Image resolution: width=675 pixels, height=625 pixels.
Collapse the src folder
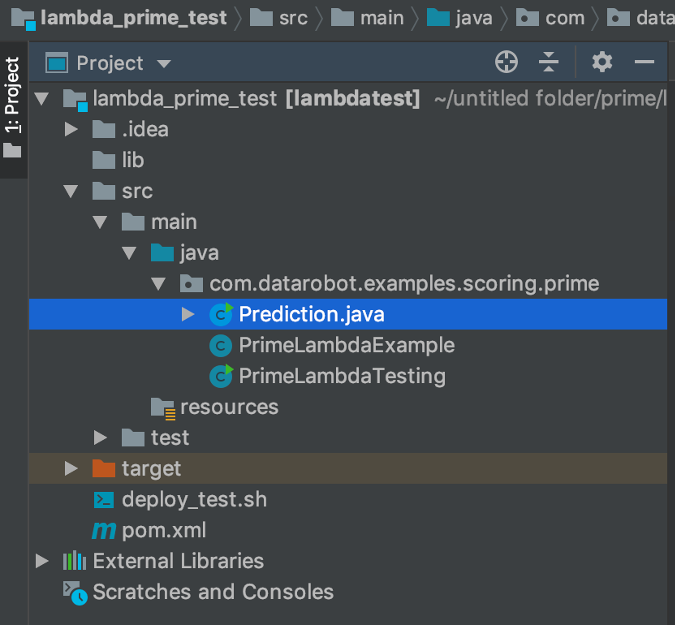(71, 191)
